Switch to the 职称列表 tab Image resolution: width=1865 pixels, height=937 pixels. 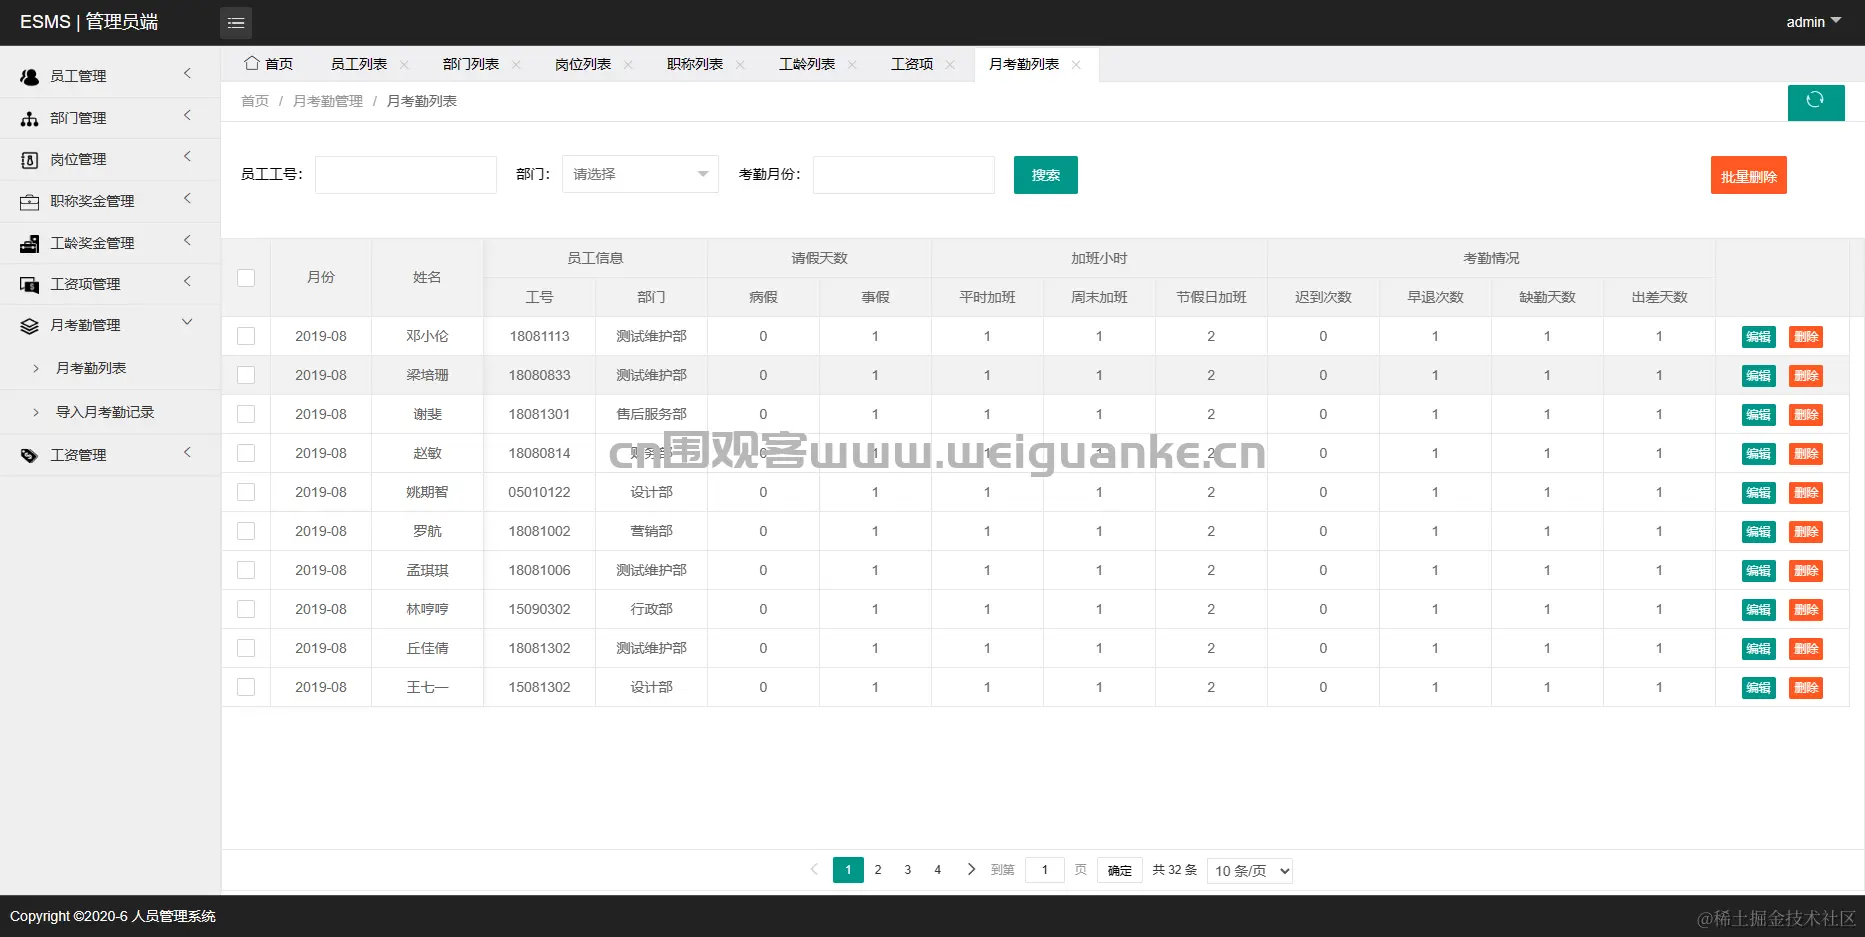[695, 64]
